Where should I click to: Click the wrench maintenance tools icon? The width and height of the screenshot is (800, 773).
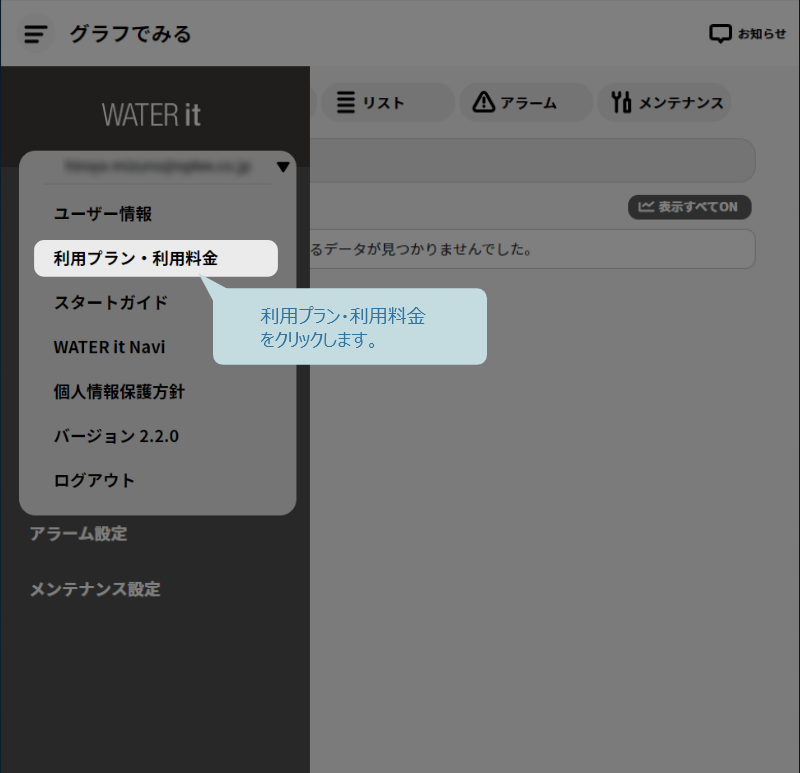pyautogui.click(x=621, y=102)
